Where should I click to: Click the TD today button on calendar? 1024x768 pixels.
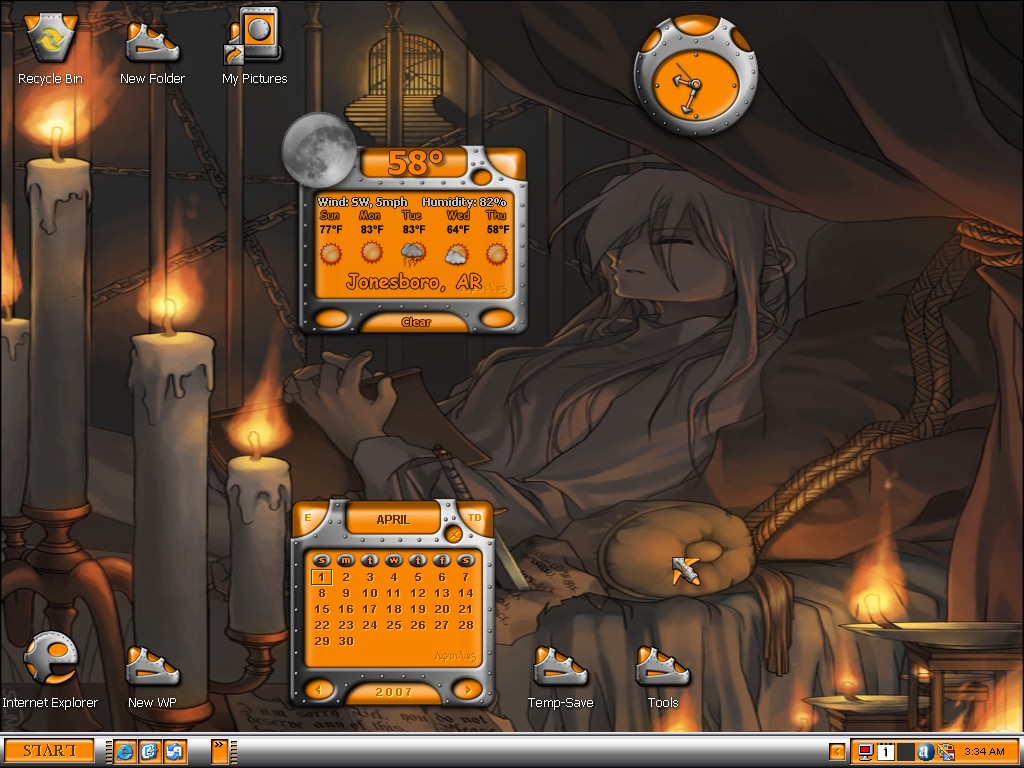click(x=475, y=517)
